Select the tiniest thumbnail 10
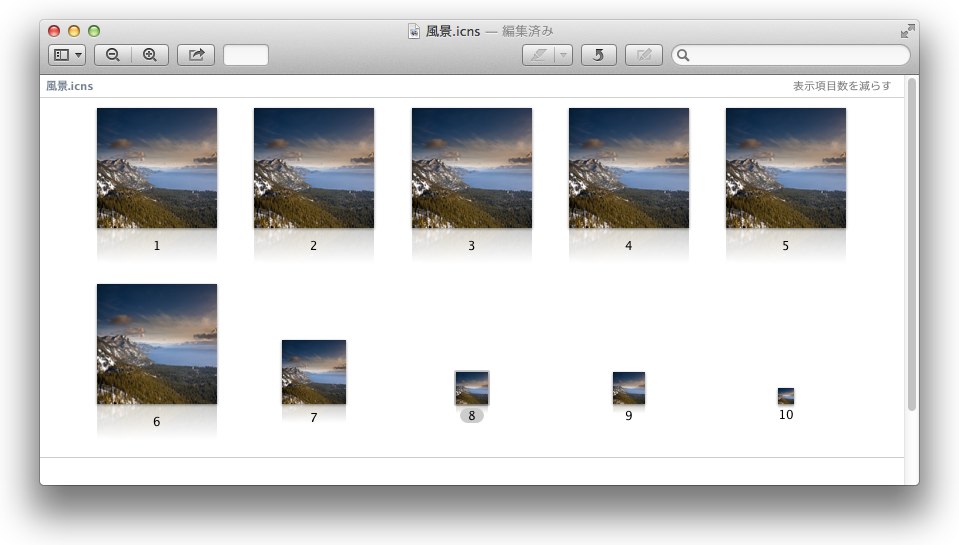 pyautogui.click(x=786, y=396)
